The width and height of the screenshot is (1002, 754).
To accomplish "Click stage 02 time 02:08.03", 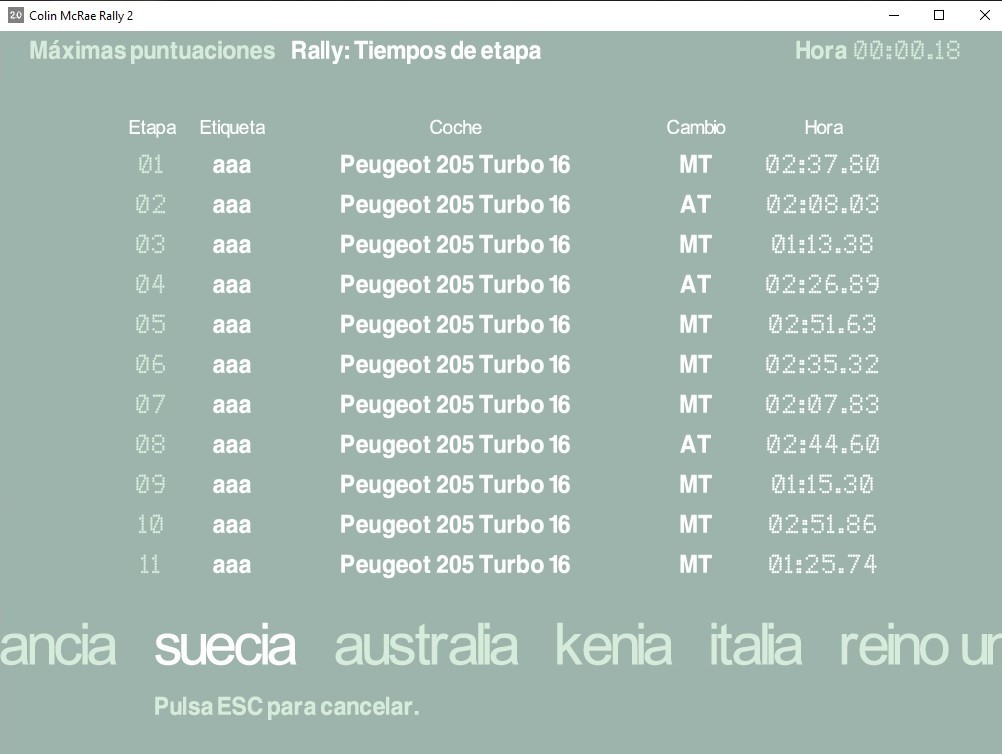I will [x=822, y=205].
